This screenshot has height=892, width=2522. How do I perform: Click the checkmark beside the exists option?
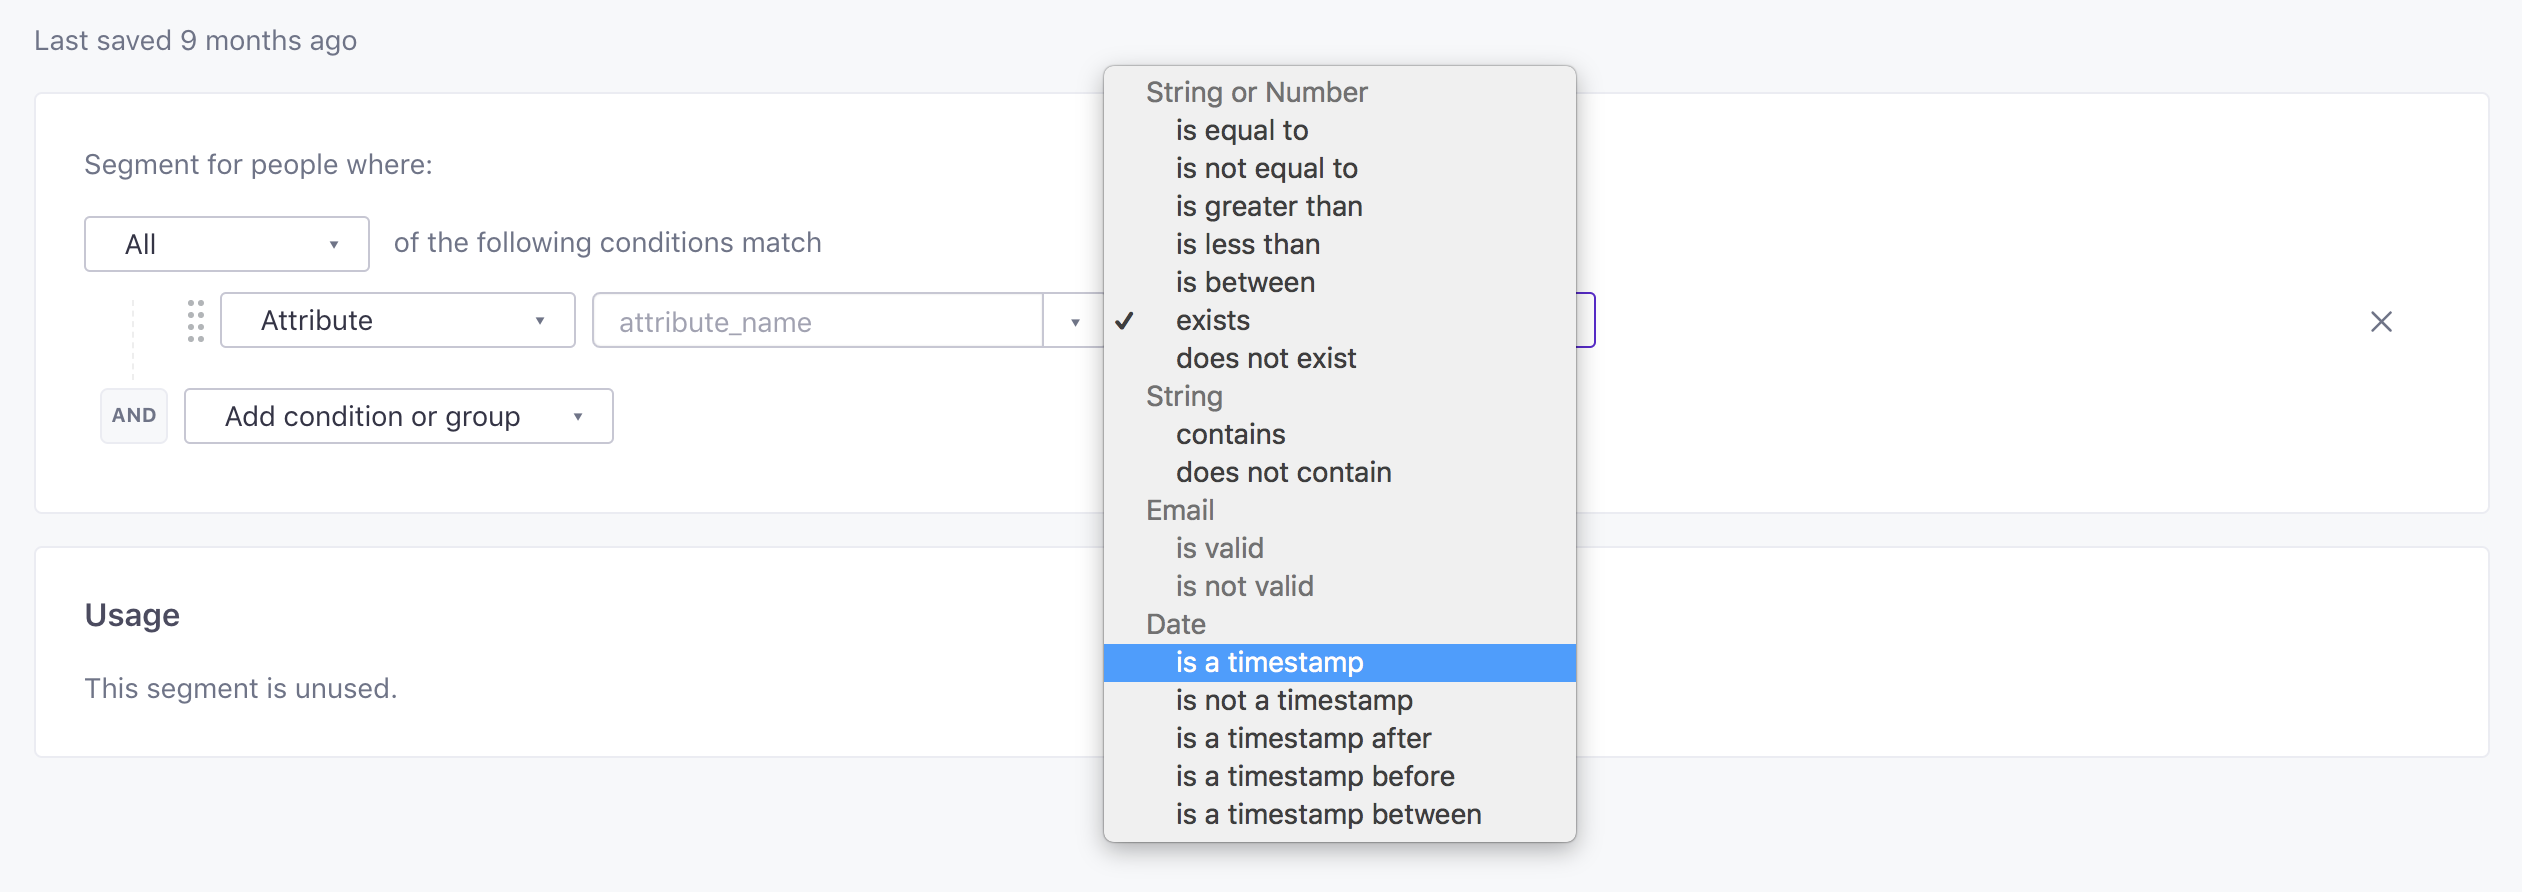click(1126, 321)
